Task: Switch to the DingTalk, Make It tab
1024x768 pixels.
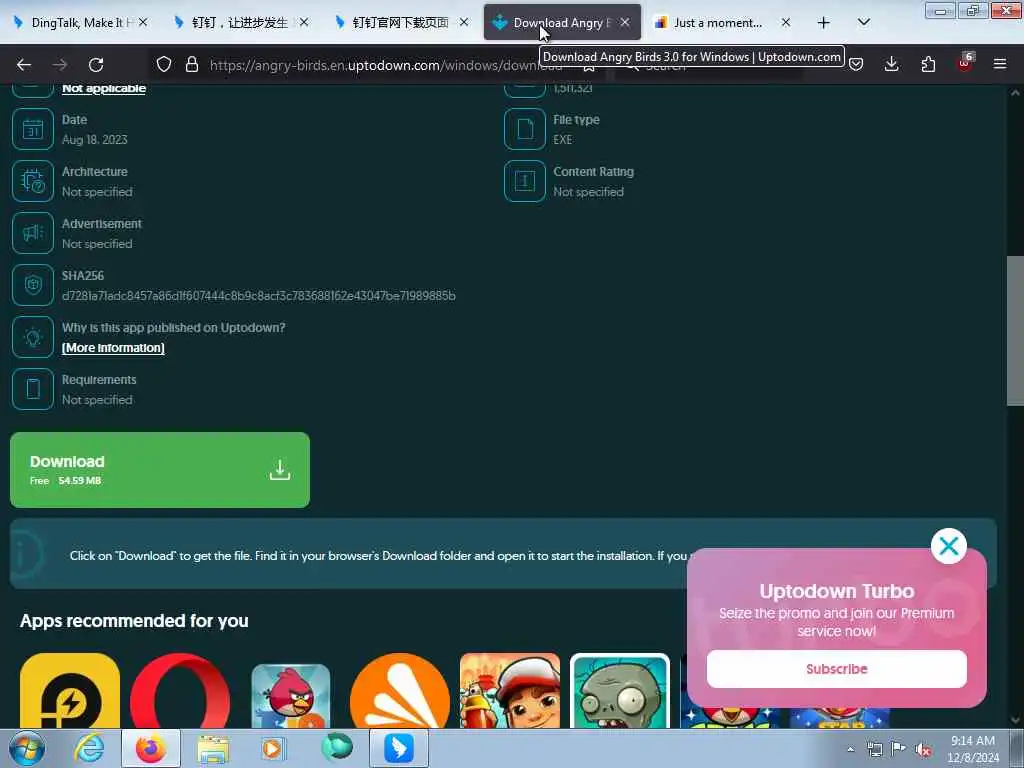Action: pos(82,23)
